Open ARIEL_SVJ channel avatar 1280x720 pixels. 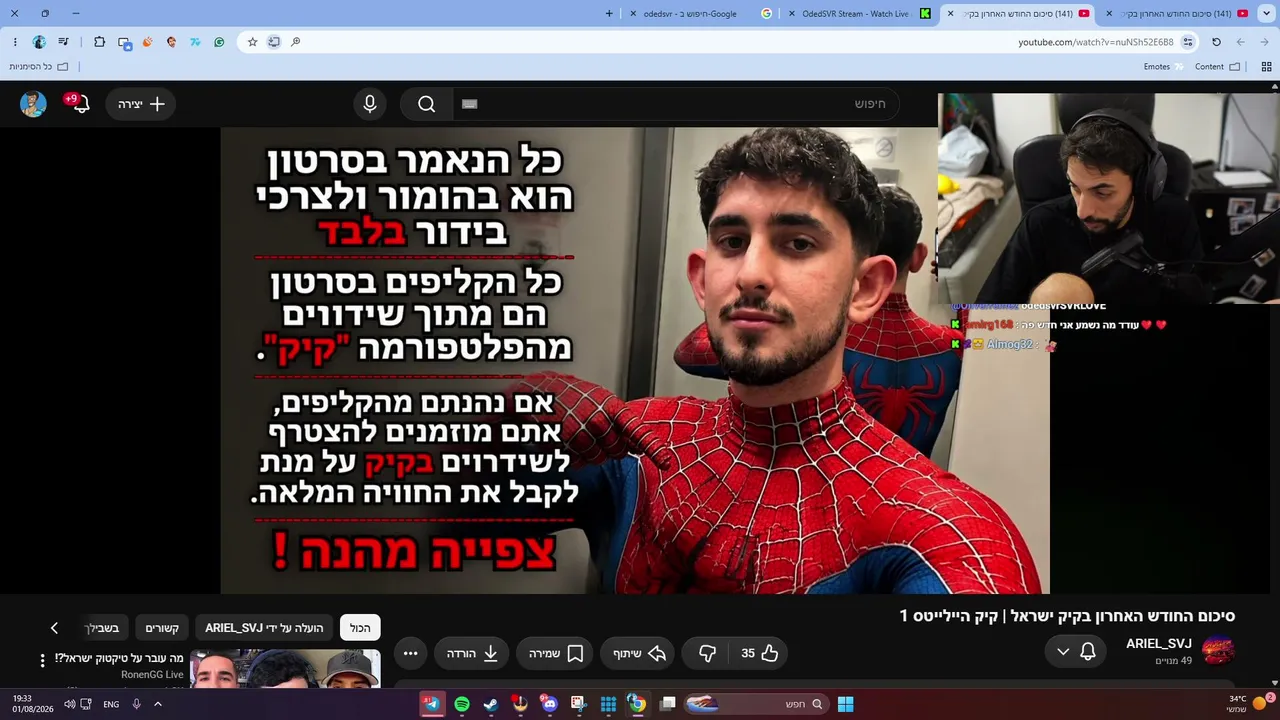click(1218, 650)
